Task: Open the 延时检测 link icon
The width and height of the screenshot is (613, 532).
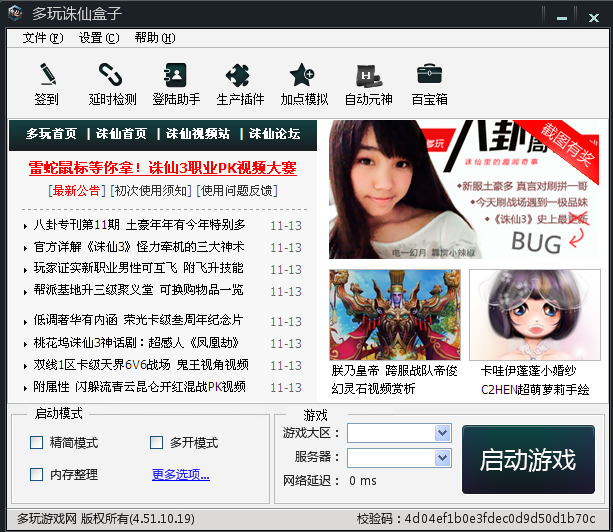Action: (111, 74)
